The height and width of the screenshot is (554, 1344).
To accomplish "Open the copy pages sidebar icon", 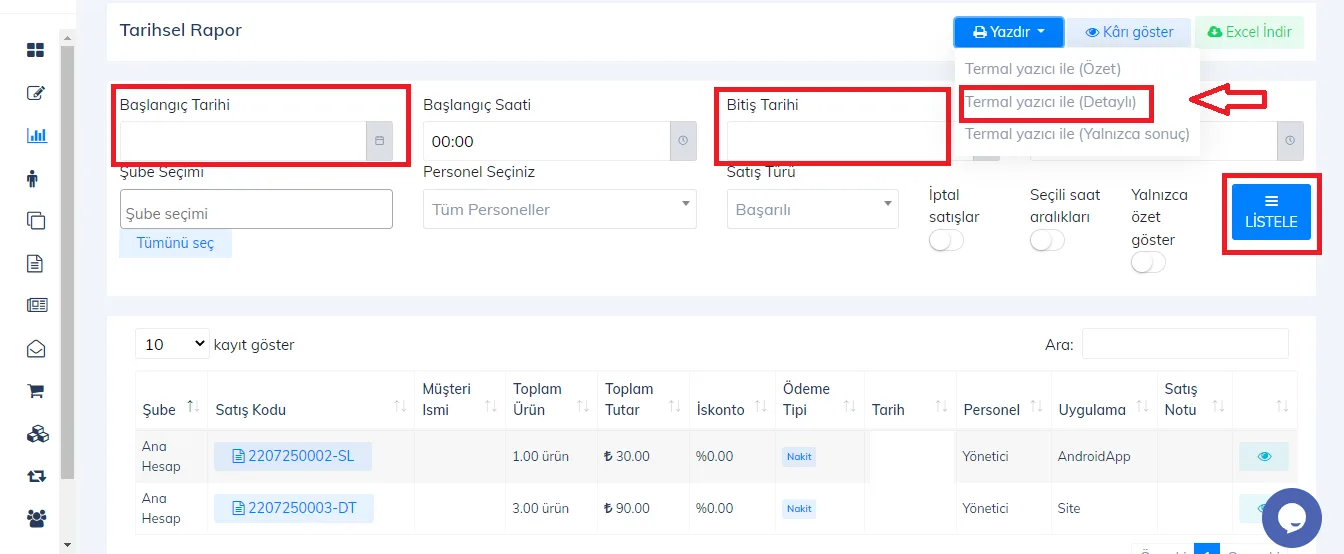I will click(x=36, y=221).
